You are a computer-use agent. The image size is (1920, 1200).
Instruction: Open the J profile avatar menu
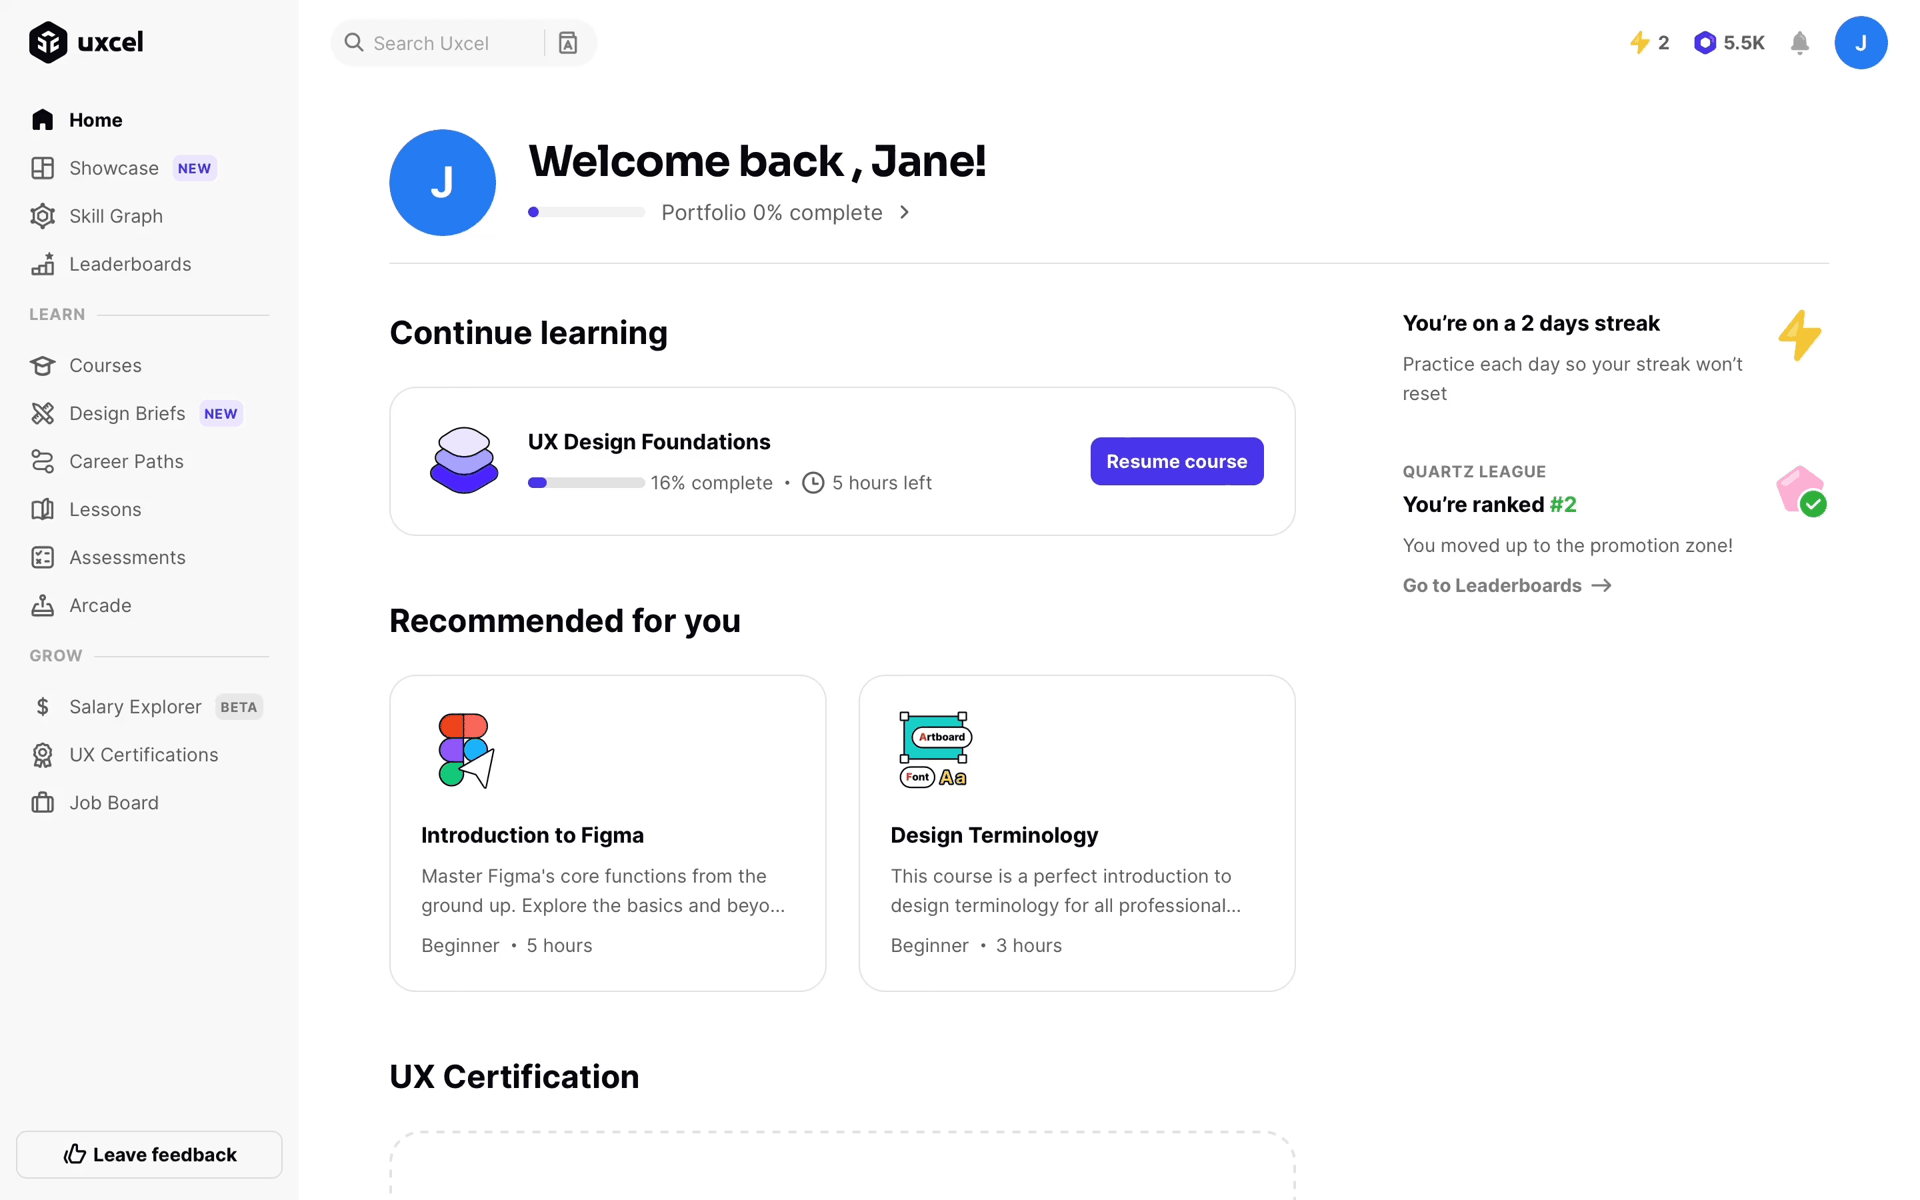pos(1860,43)
